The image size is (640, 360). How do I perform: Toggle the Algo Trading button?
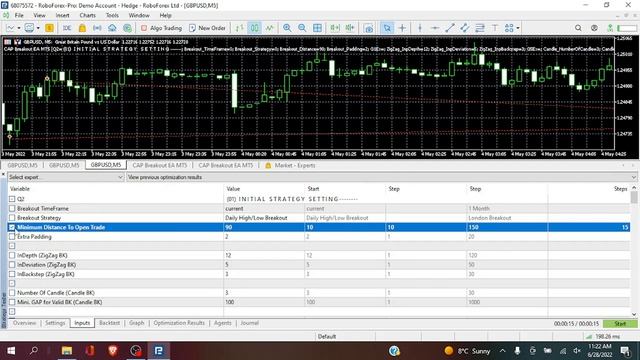point(162,28)
